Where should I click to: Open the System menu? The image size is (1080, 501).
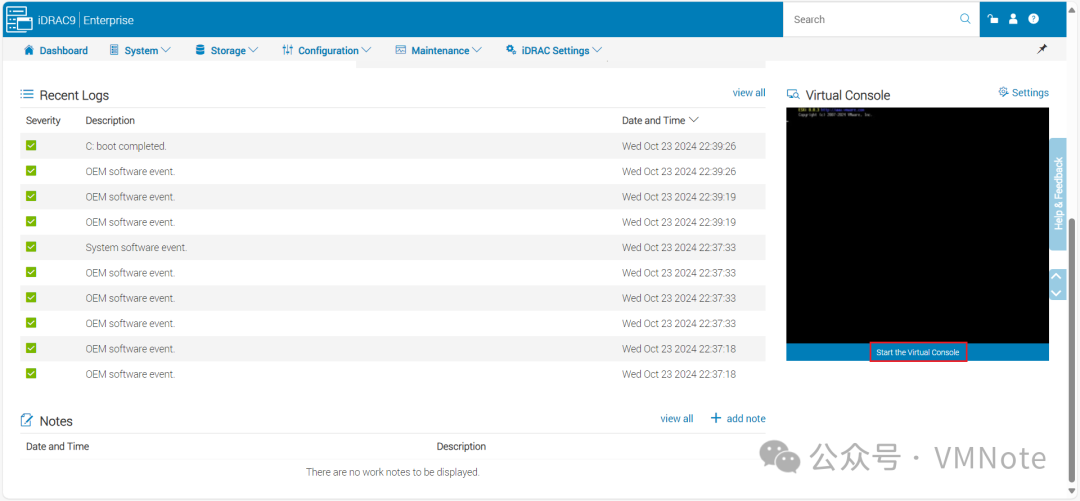click(x=141, y=50)
